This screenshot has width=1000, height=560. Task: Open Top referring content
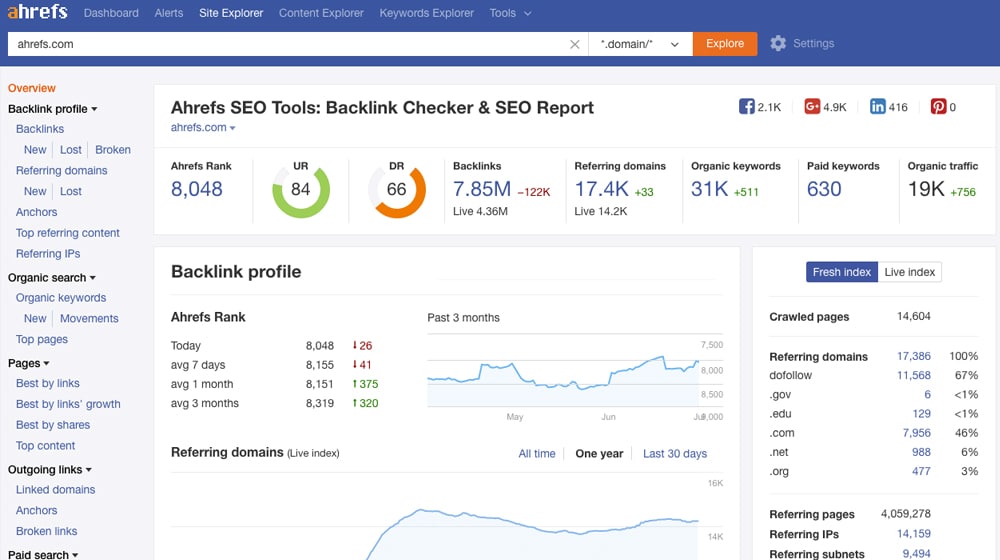coord(68,233)
